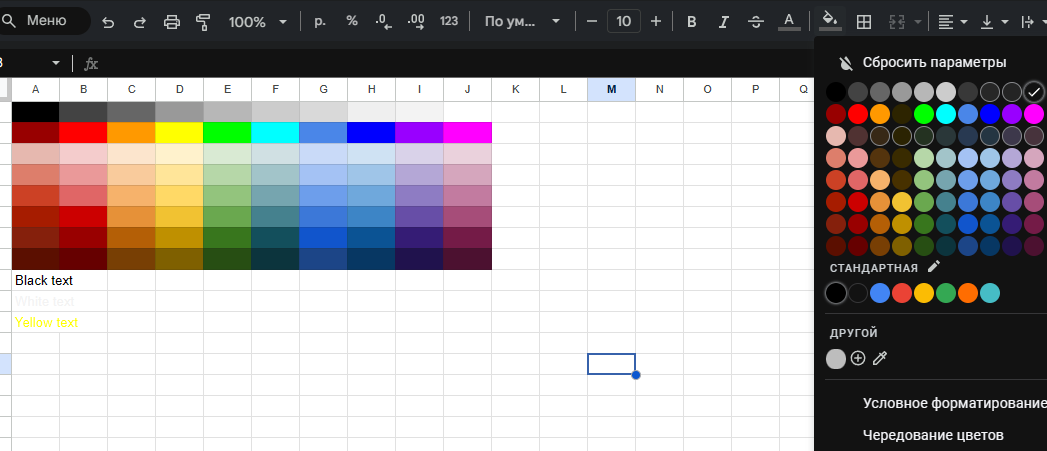Pick the bright green palette swatch

(923, 114)
